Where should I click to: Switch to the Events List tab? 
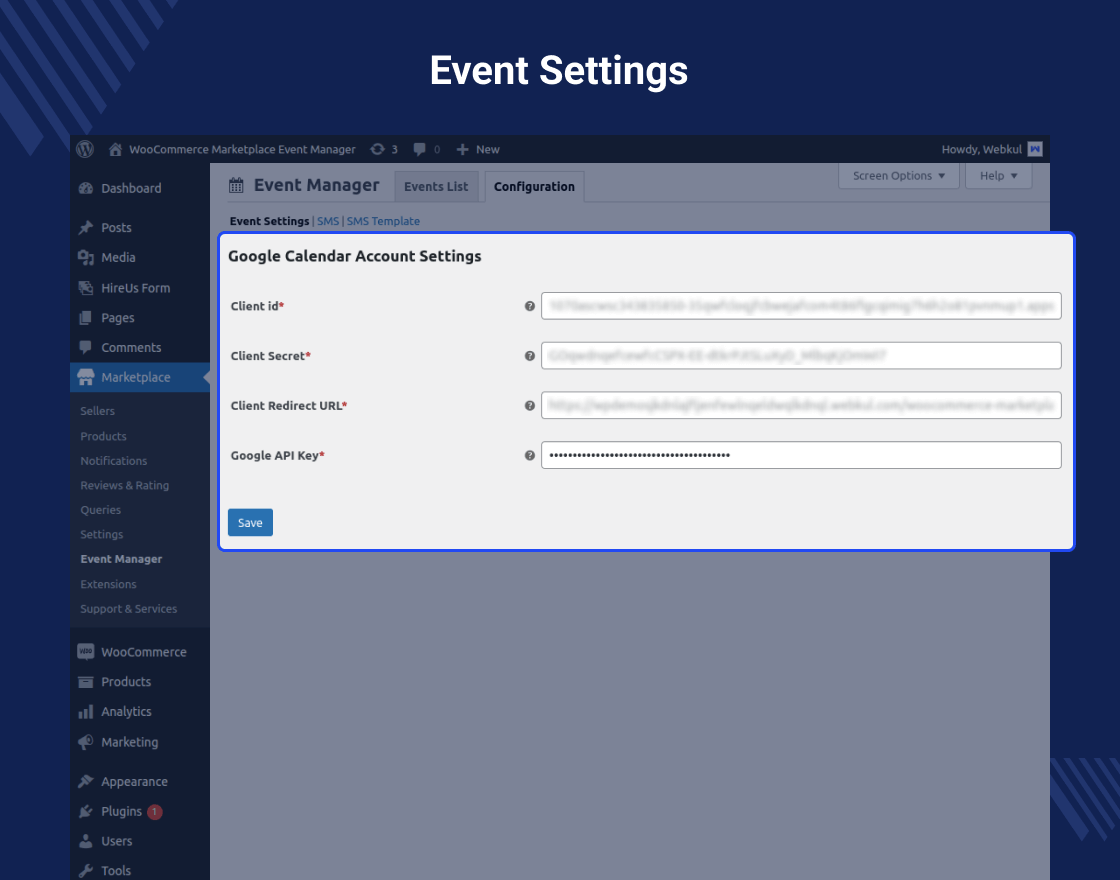(436, 186)
